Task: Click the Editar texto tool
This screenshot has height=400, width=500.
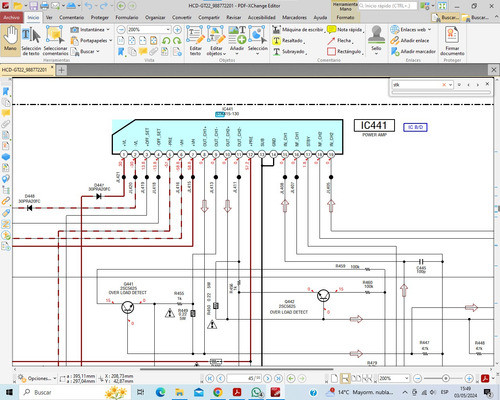Action: coord(195,41)
